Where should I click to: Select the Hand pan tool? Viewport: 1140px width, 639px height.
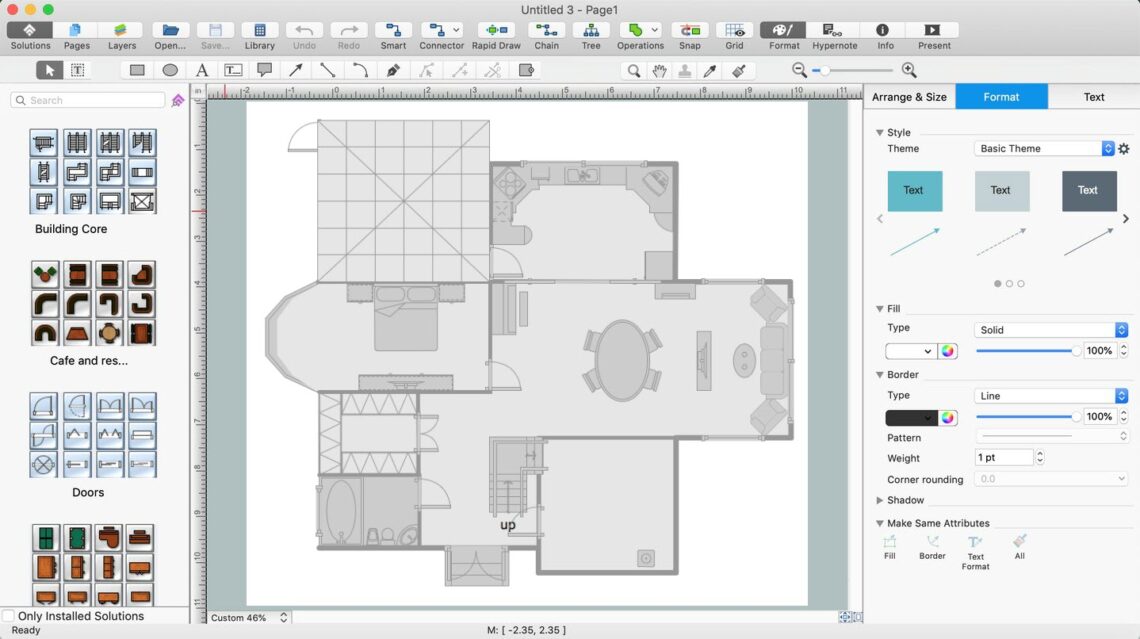click(659, 70)
